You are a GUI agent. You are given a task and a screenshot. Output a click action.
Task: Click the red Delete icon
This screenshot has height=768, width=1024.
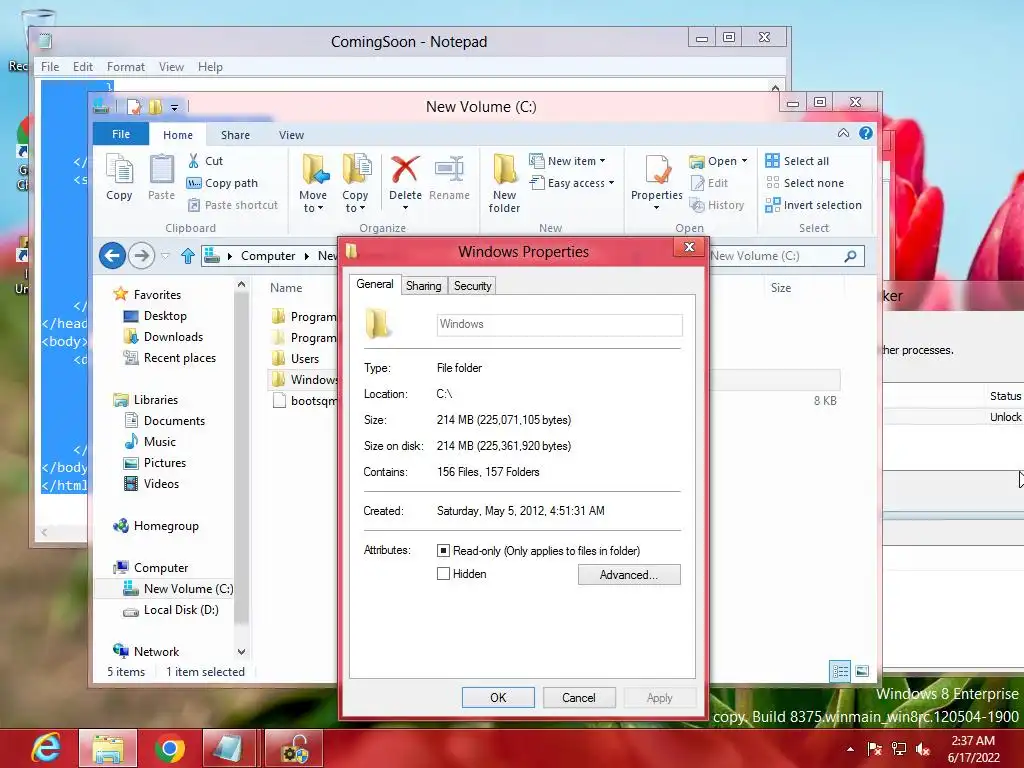tap(405, 170)
